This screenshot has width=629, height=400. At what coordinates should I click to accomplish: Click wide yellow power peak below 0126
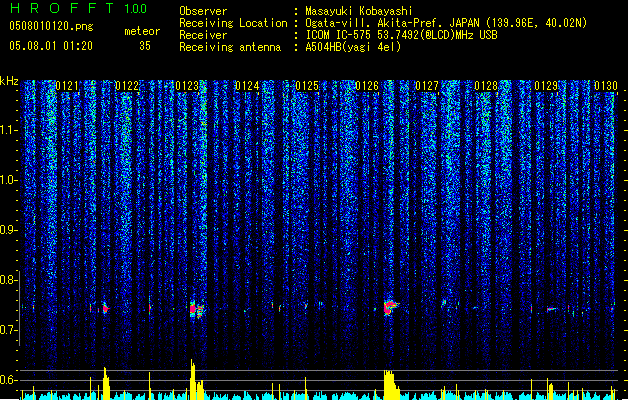[x=391, y=385]
